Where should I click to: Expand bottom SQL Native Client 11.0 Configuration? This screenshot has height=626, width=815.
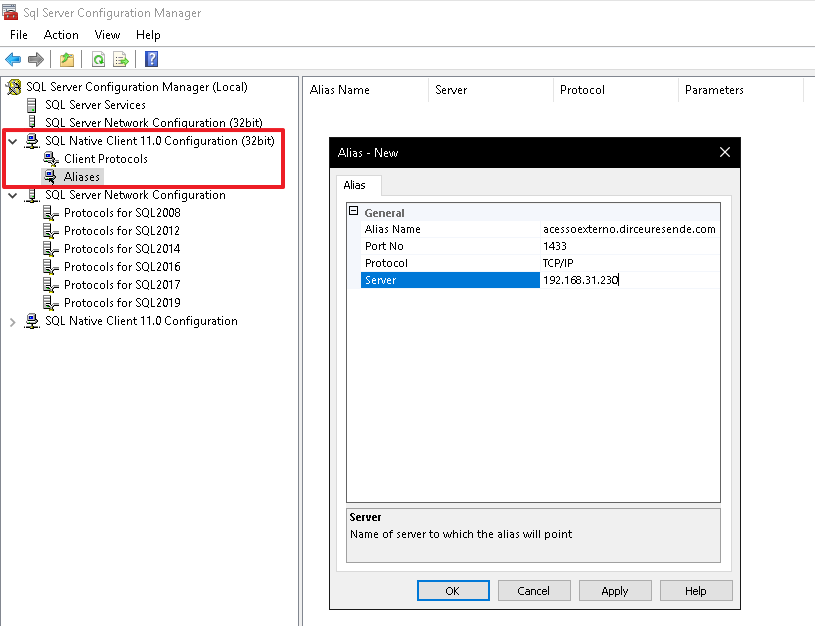(13, 322)
